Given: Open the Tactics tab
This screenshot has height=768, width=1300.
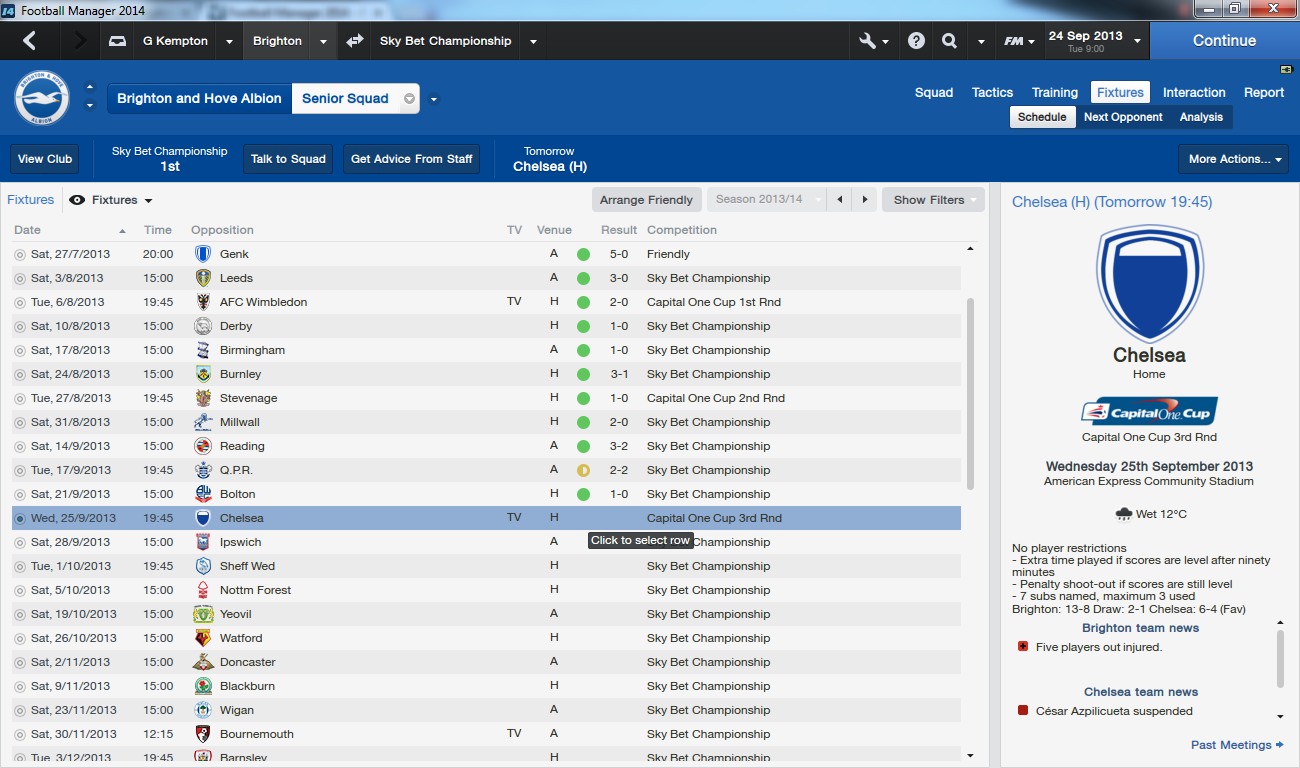Looking at the screenshot, I should 993,92.
